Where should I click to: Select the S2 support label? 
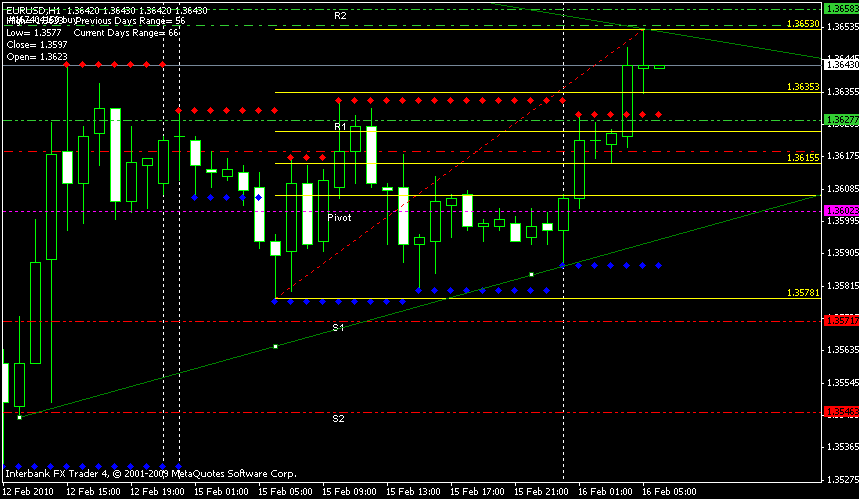tap(338, 419)
